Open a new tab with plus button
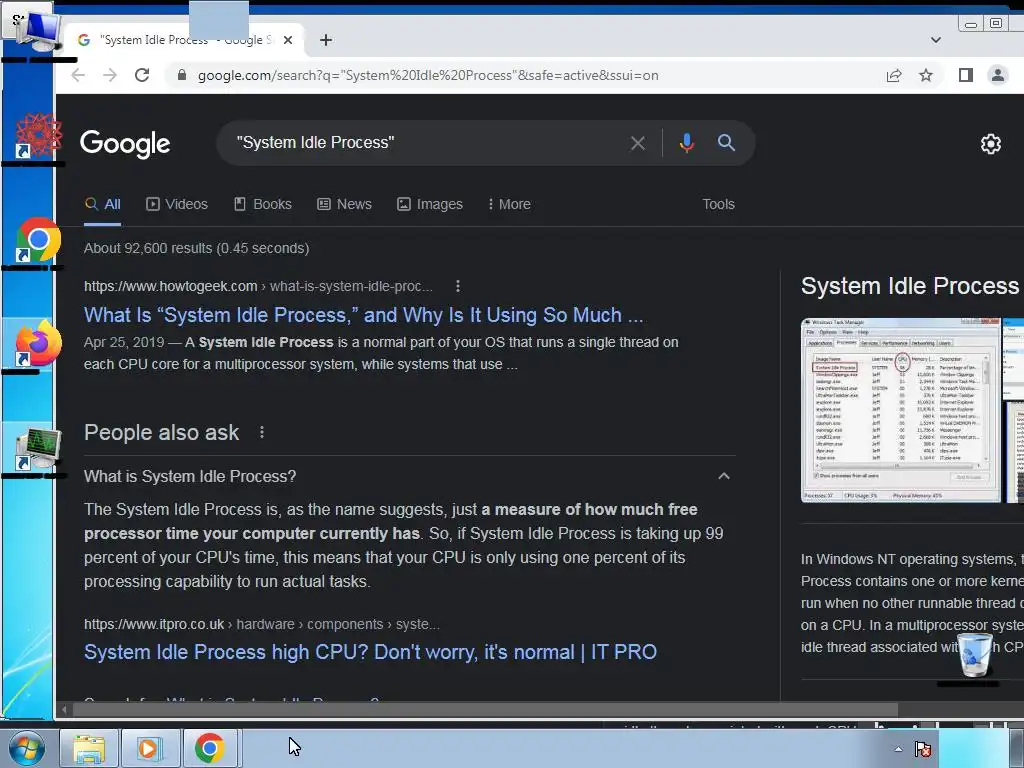Screen dimensions: 1024x768 click(326, 40)
